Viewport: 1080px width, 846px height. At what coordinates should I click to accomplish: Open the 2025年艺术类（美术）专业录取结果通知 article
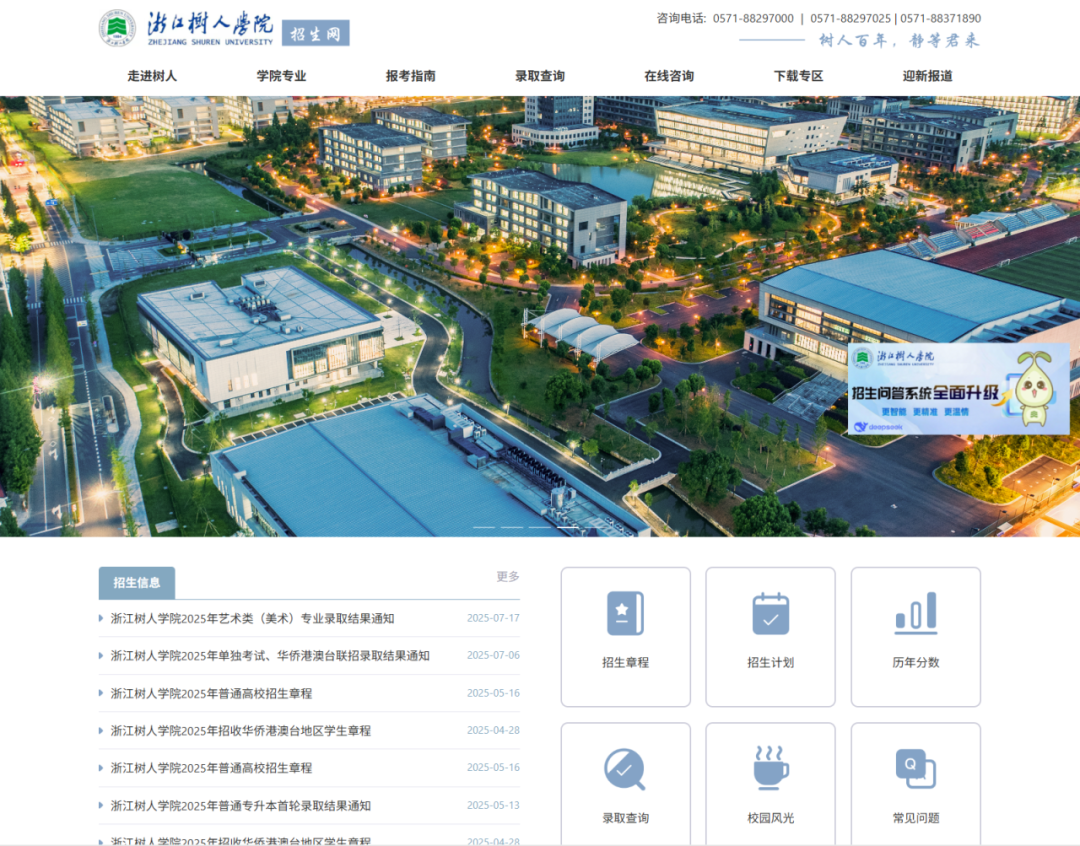tap(253, 619)
